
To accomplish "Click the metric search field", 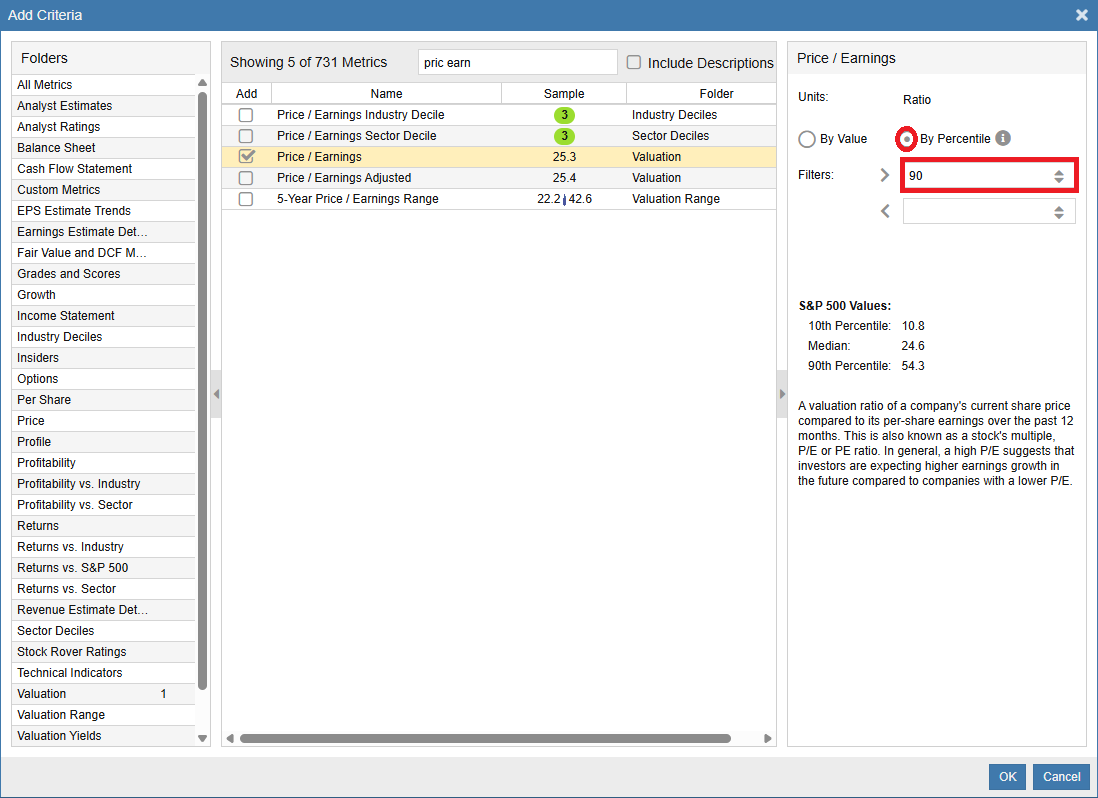I will point(517,62).
